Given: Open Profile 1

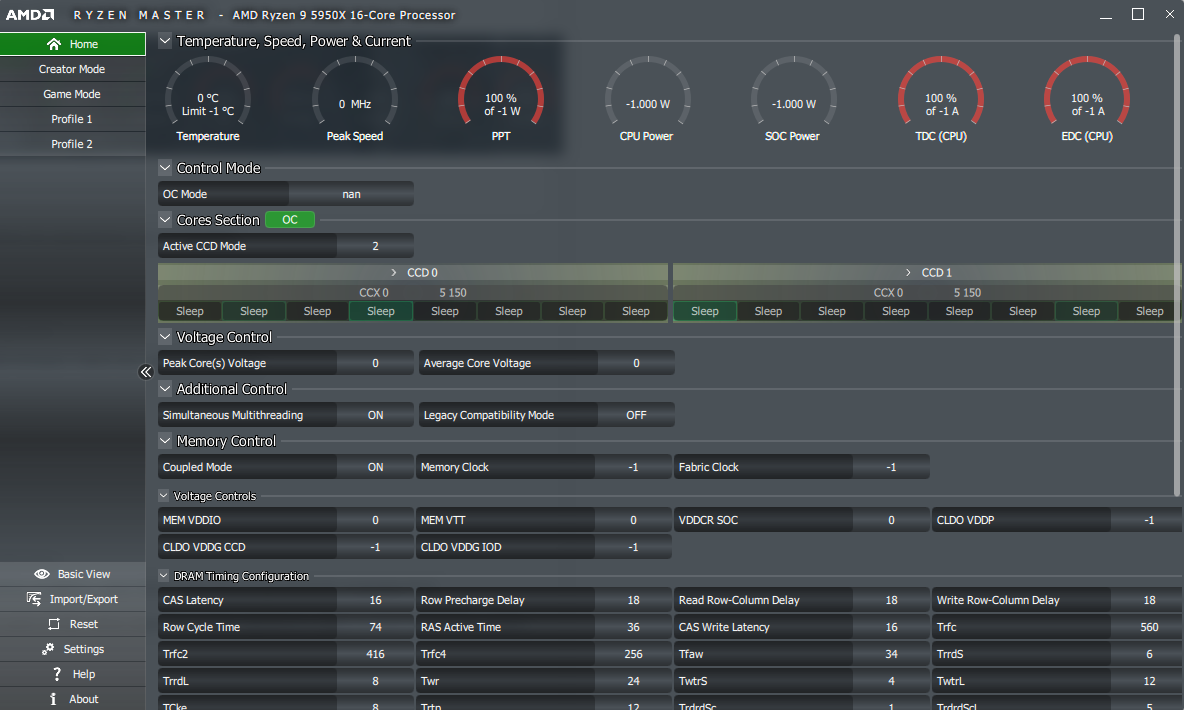Looking at the screenshot, I should point(72,119).
